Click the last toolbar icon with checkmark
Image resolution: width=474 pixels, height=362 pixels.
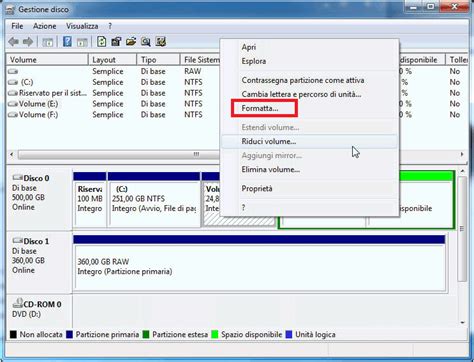[161, 42]
